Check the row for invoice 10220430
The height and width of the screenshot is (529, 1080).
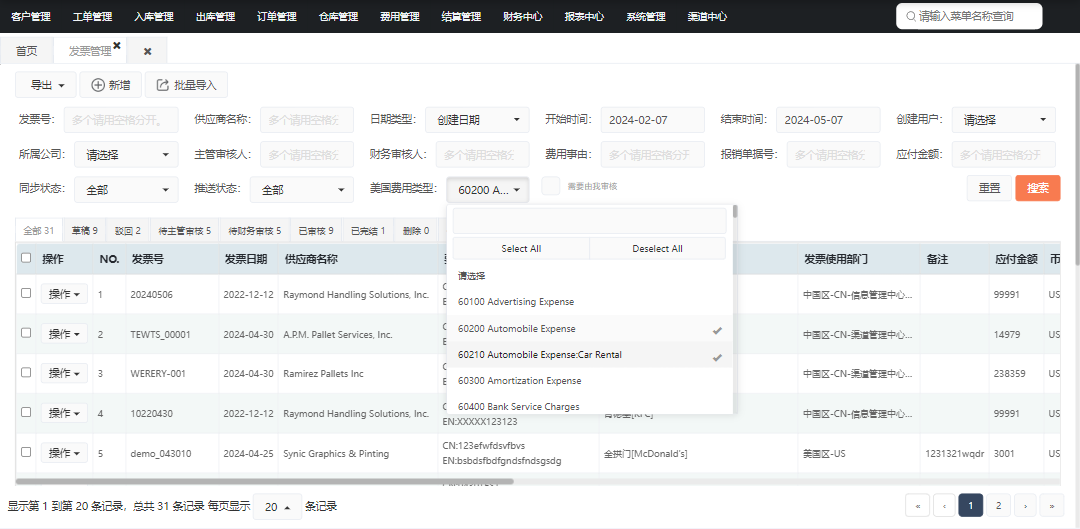[26, 412]
